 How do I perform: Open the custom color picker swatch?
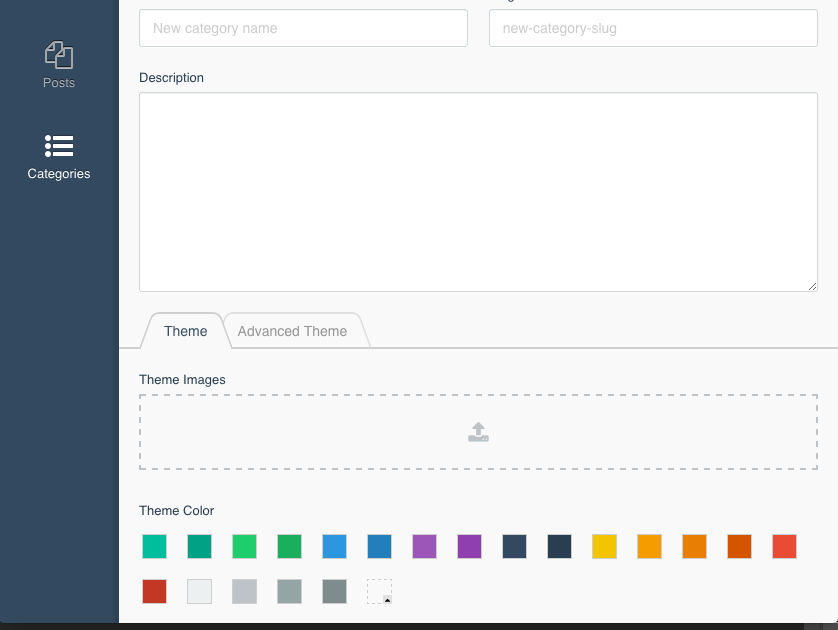point(379,592)
